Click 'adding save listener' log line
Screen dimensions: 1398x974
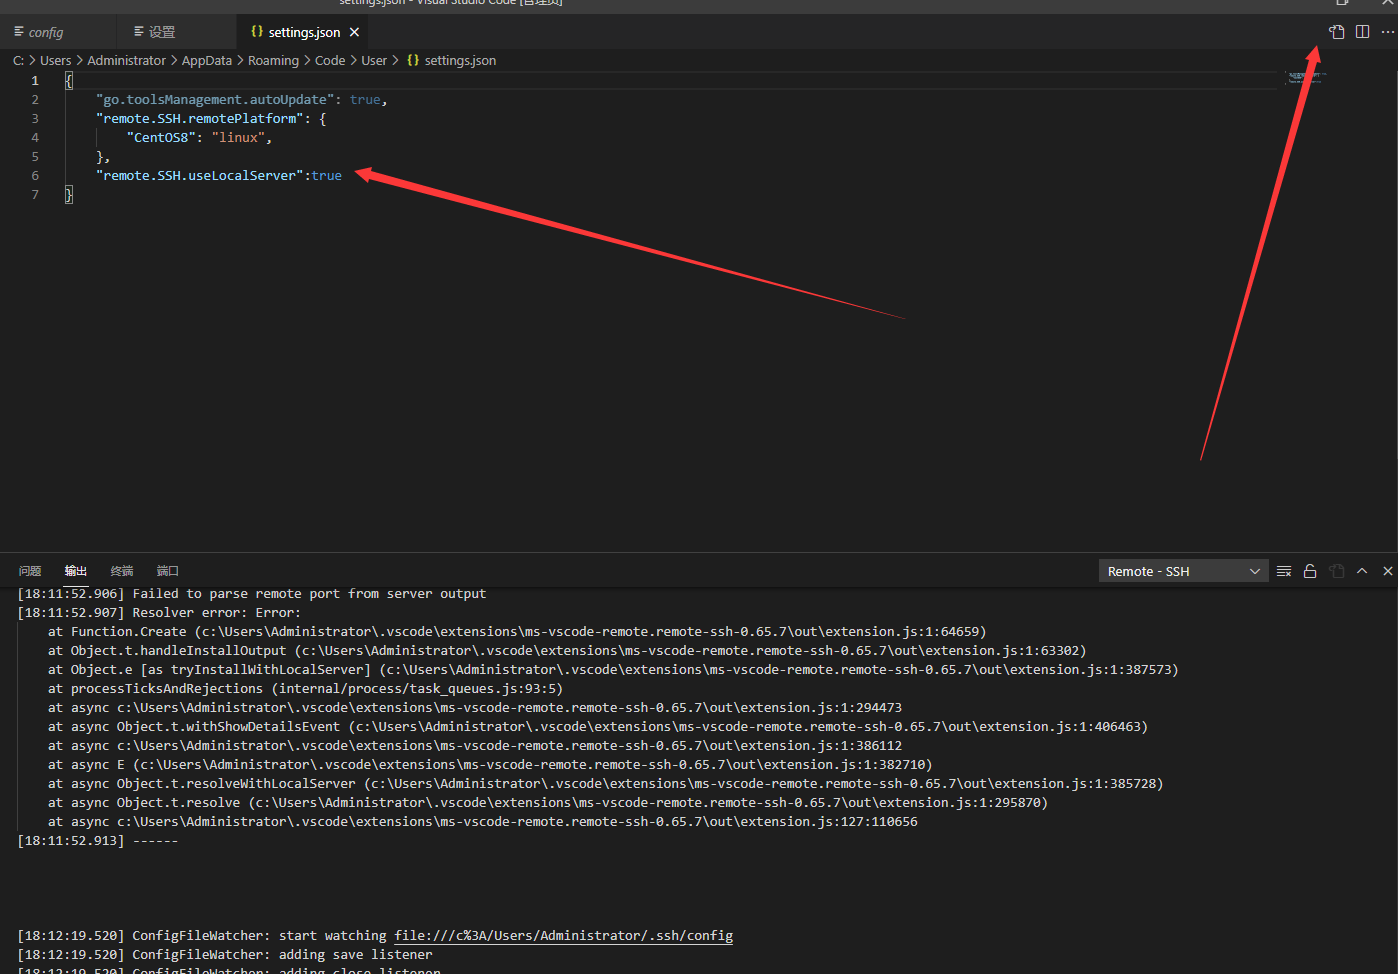coord(225,955)
